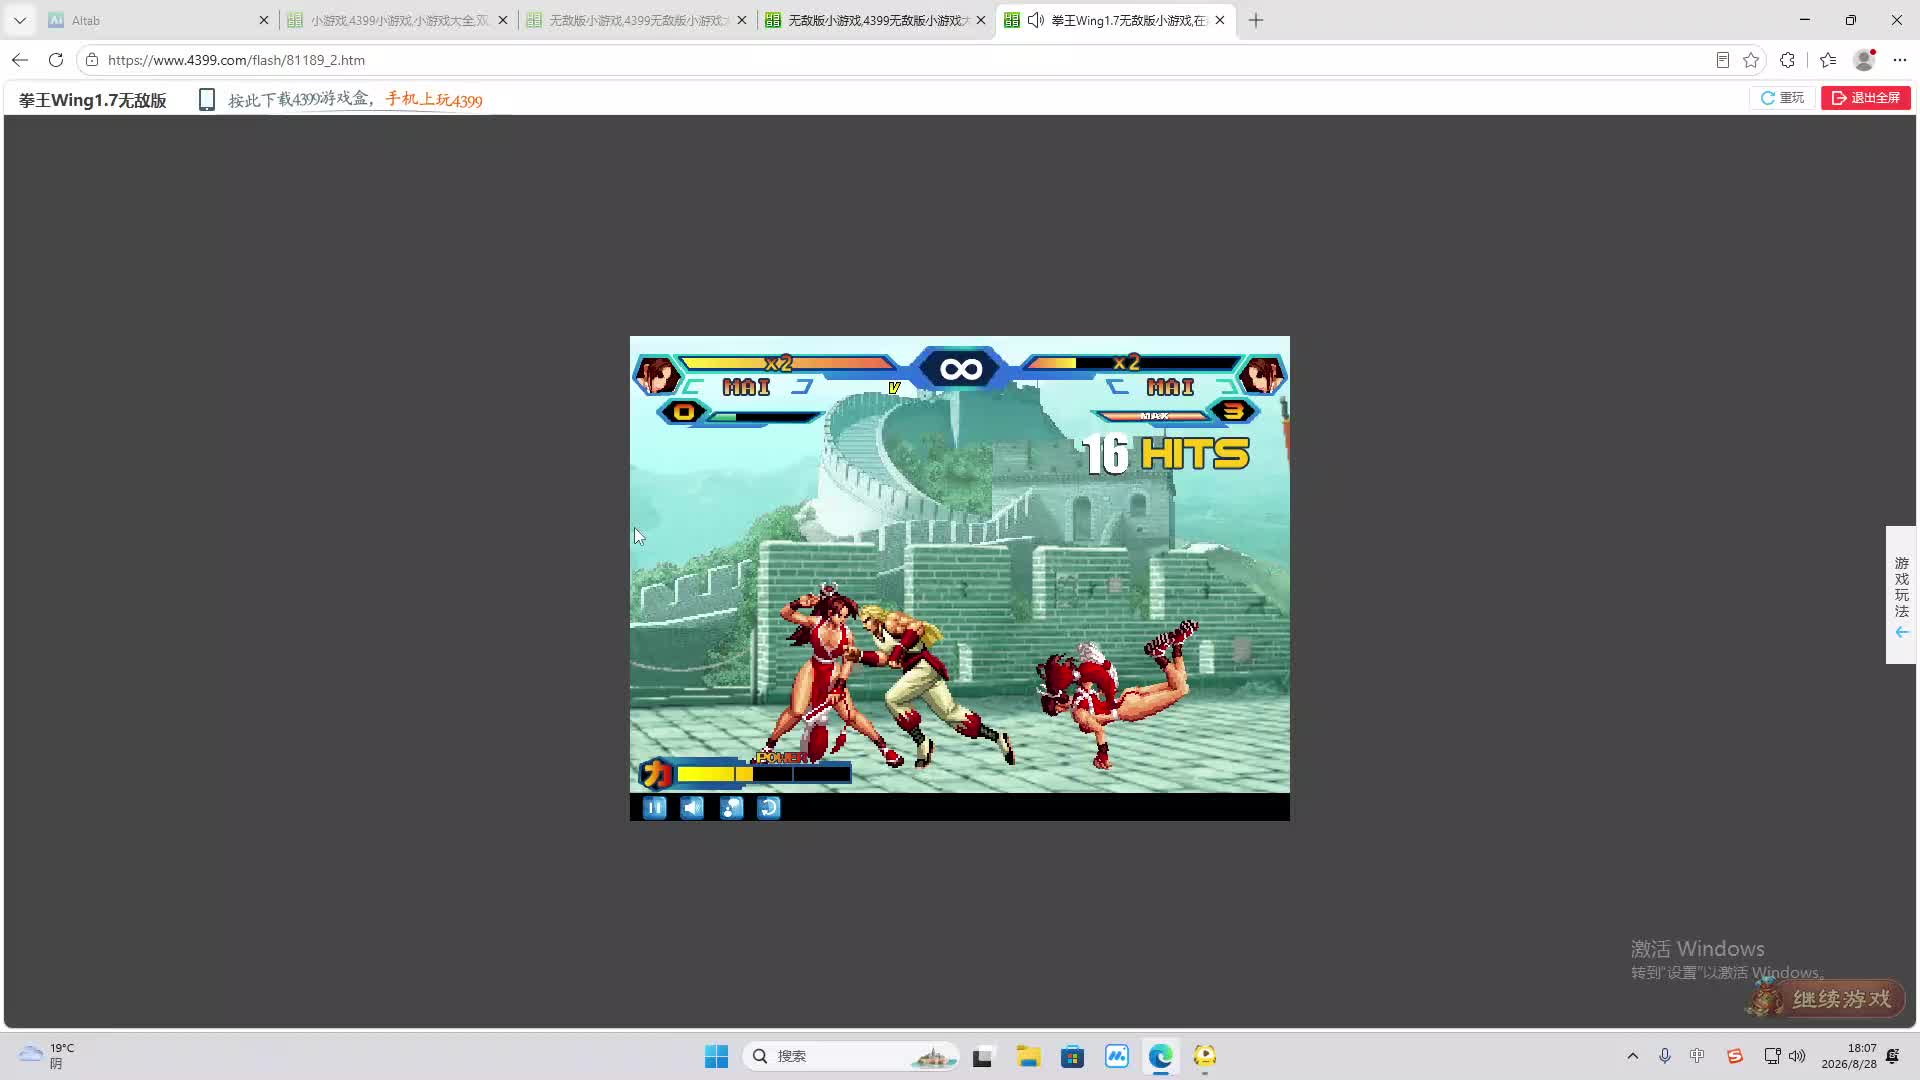Image resolution: width=1920 pixels, height=1080 pixels.
Task: Open the weather widget showing 19°C
Action: [47, 1056]
